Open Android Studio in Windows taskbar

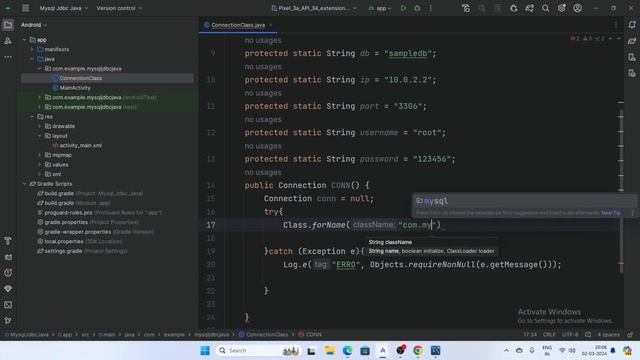382,350
